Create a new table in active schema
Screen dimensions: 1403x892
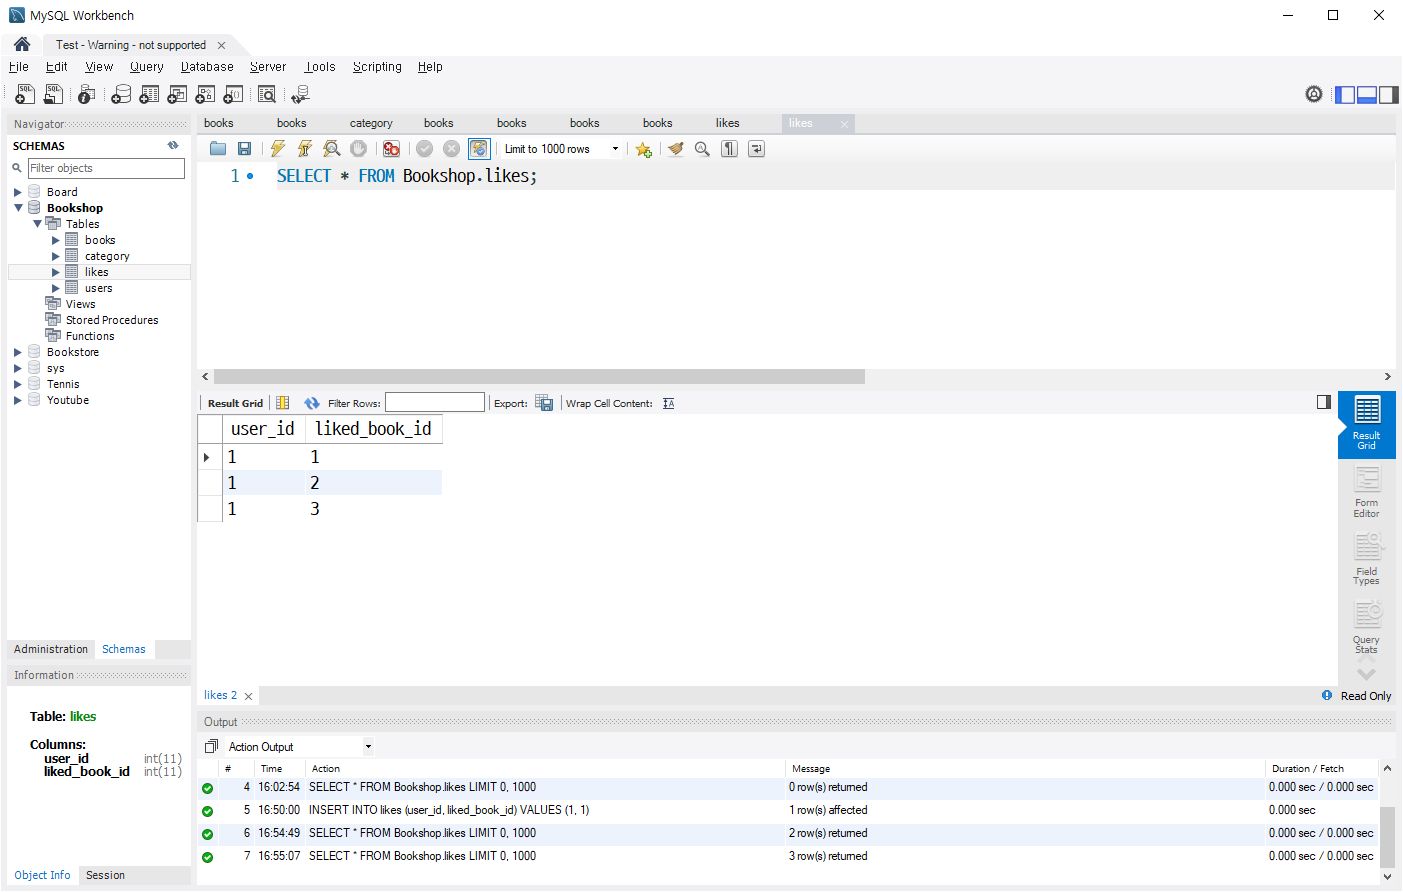coord(149,94)
